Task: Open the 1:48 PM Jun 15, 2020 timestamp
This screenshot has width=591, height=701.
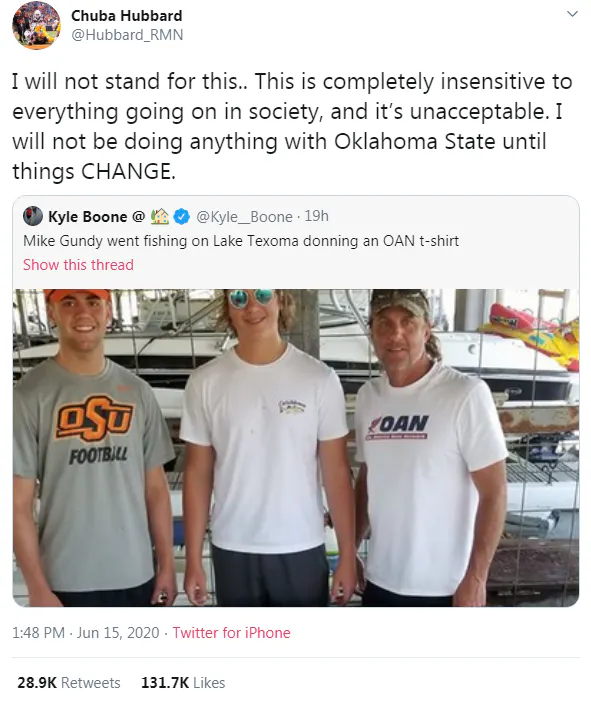Action: pyautogui.click(x=86, y=633)
